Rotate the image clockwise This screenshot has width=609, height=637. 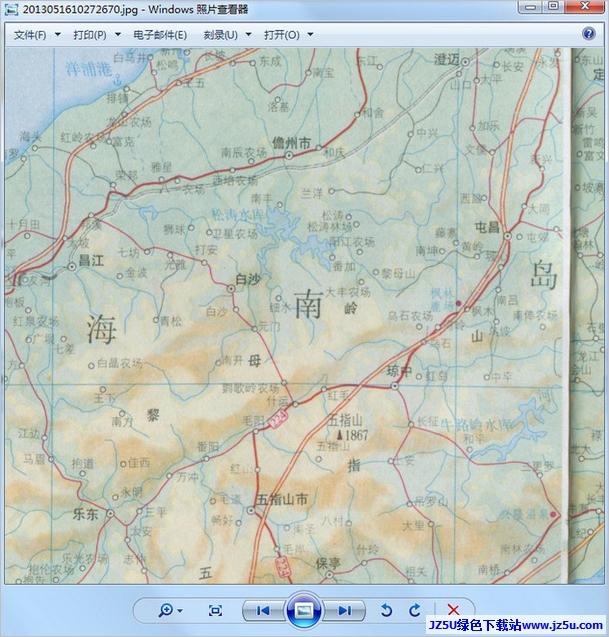[x=414, y=610]
